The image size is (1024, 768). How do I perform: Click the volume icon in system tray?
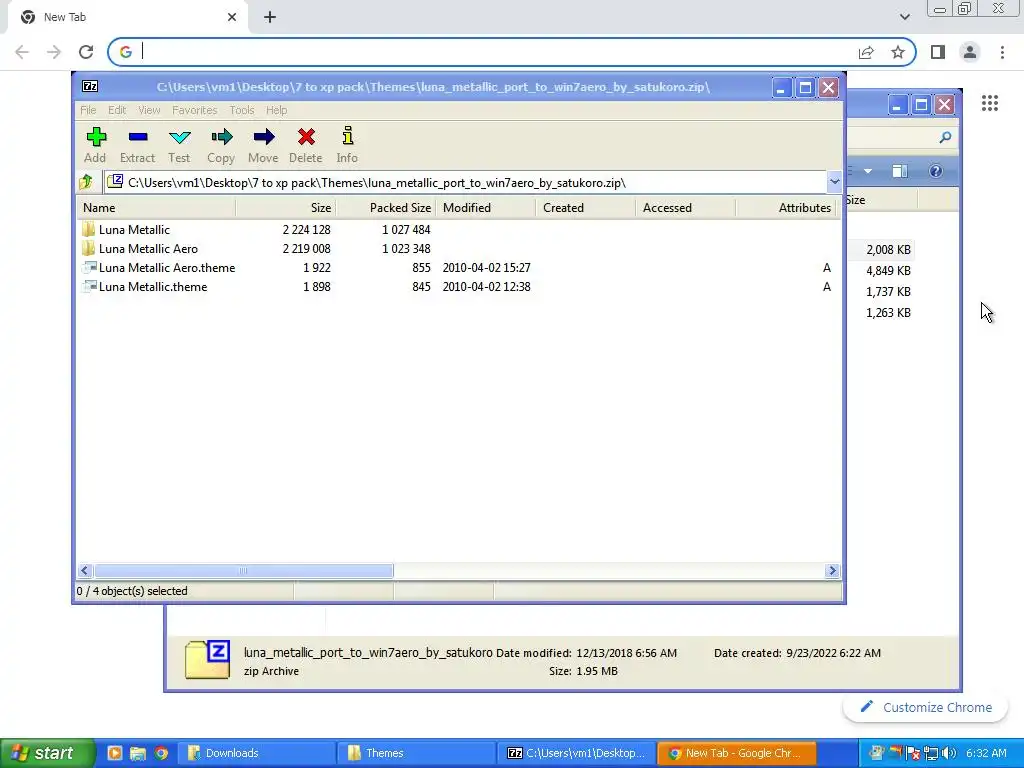click(x=949, y=753)
